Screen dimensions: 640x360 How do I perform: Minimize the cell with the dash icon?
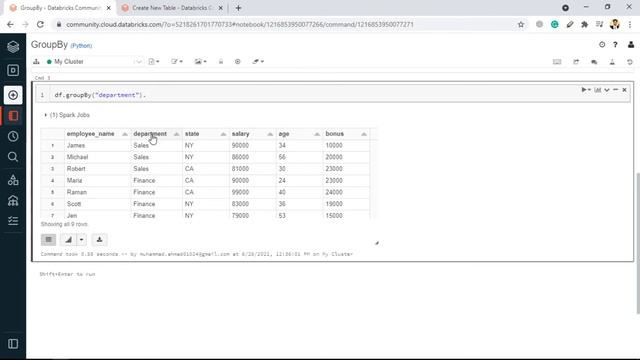point(616,90)
